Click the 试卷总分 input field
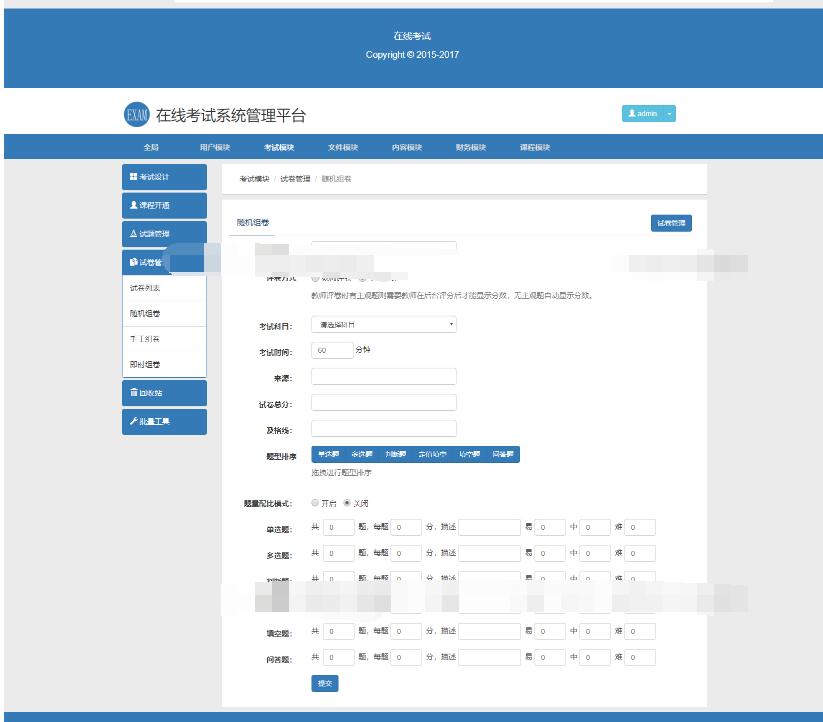The width and height of the screenshot is (823, 722). click(x=384, y=403)
